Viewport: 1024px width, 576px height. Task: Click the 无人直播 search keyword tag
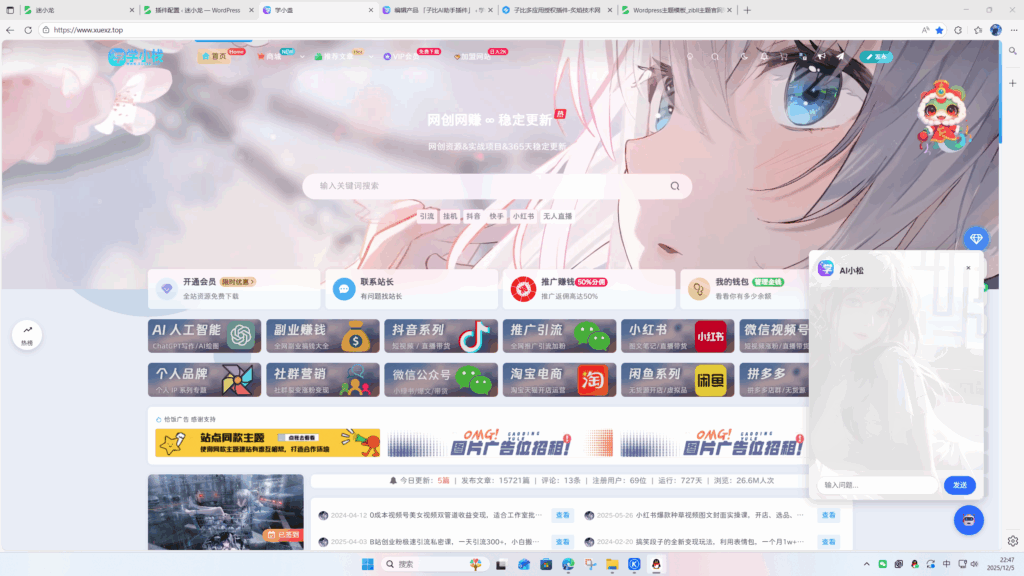point(557,216)
